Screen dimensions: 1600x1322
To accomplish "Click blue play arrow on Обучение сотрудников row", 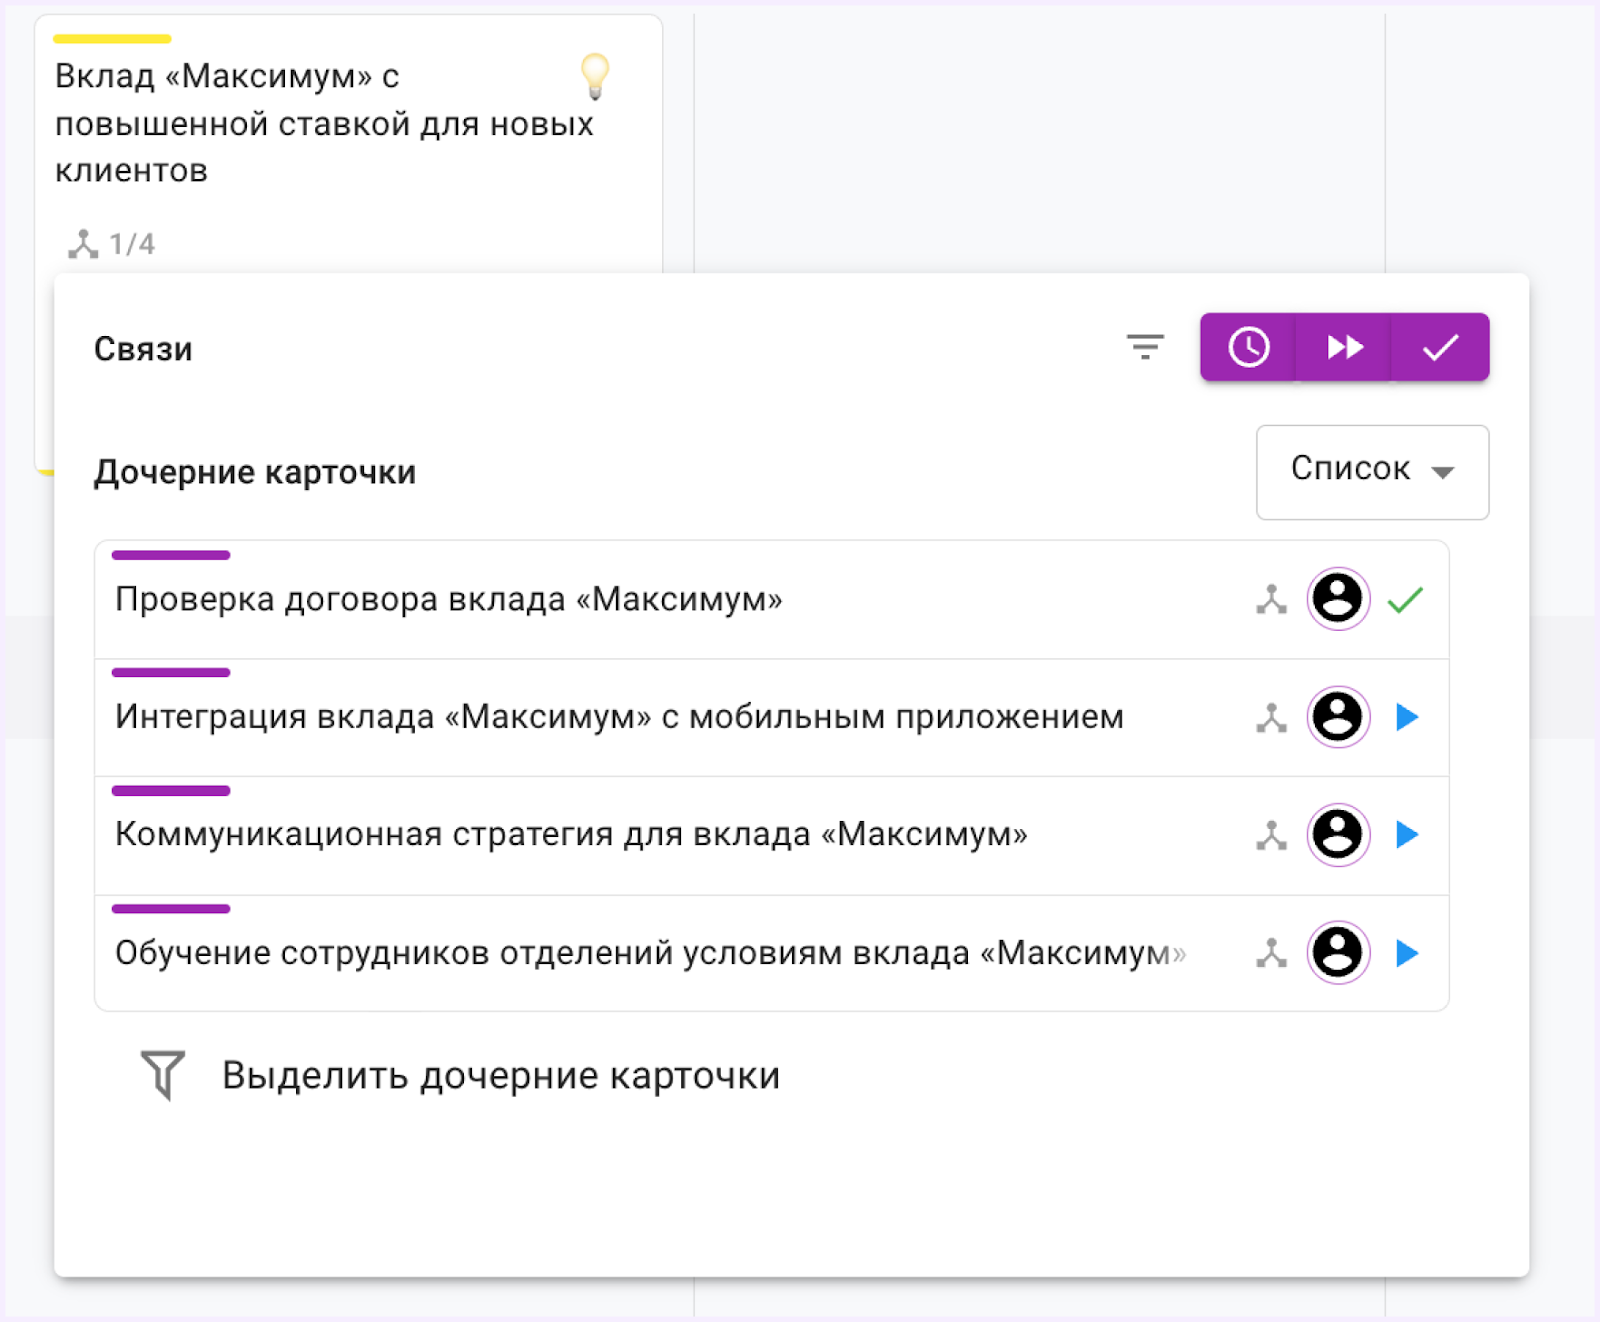I will click(x=1406, y=953).
